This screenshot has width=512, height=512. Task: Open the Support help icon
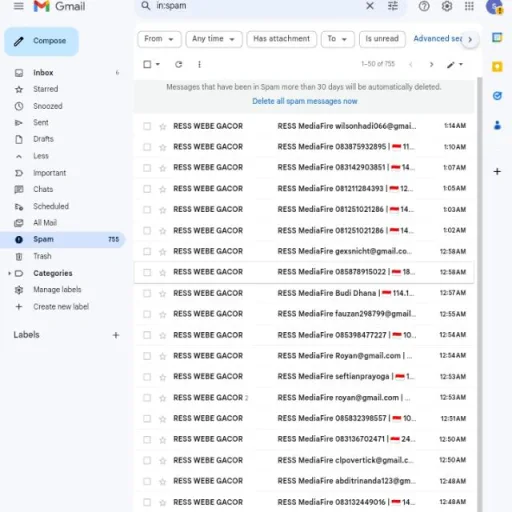[x=424, y=6]
